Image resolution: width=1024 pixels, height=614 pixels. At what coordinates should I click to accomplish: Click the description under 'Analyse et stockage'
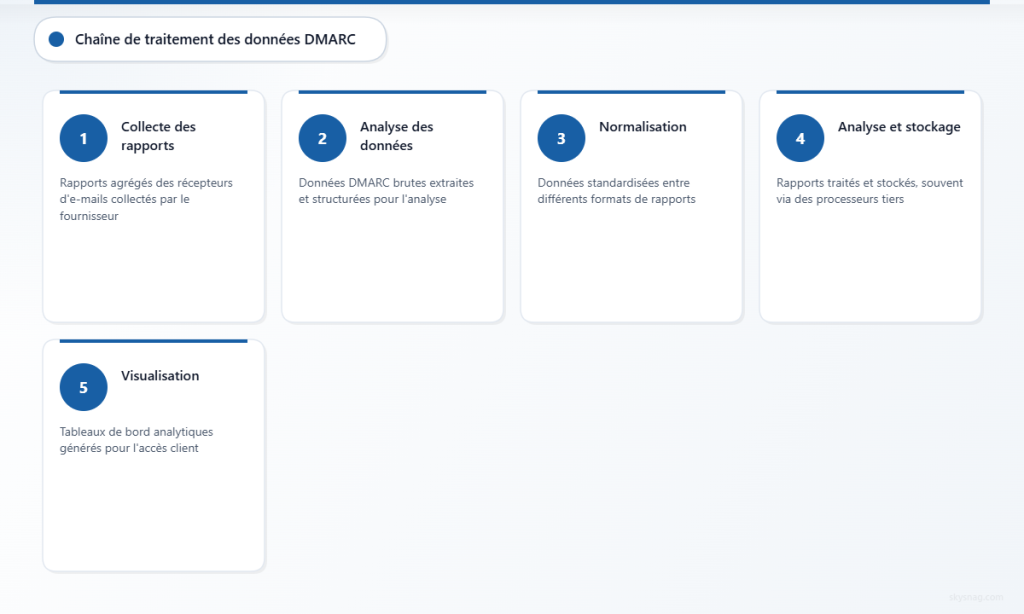pos(869,191)
